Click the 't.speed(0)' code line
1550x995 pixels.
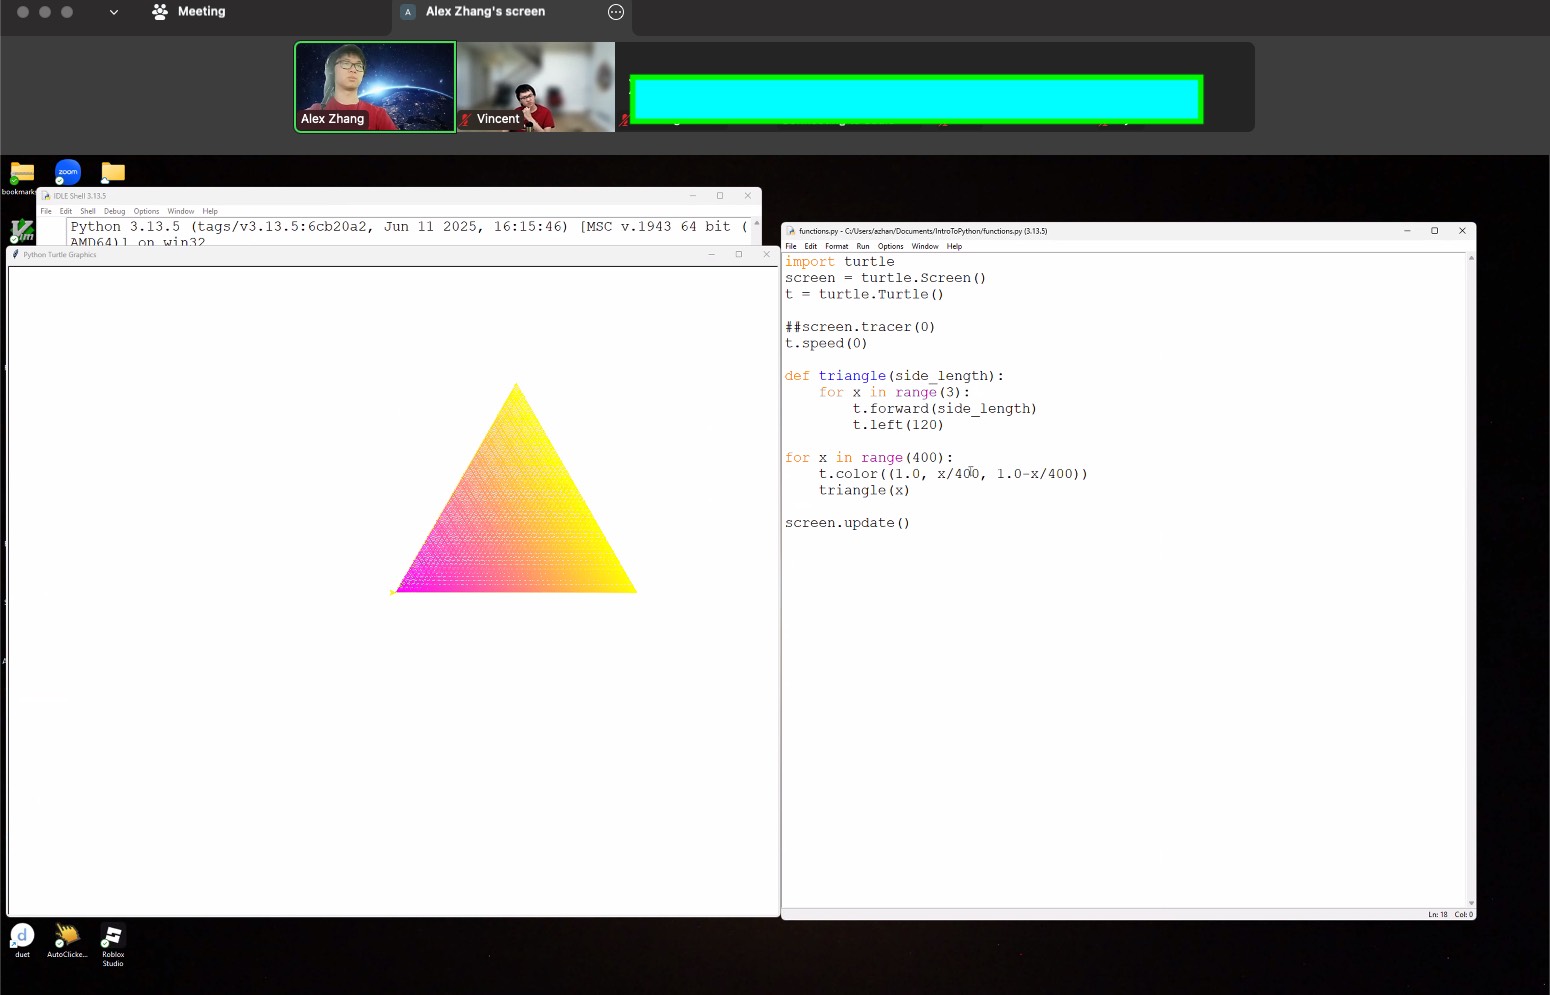826,343
